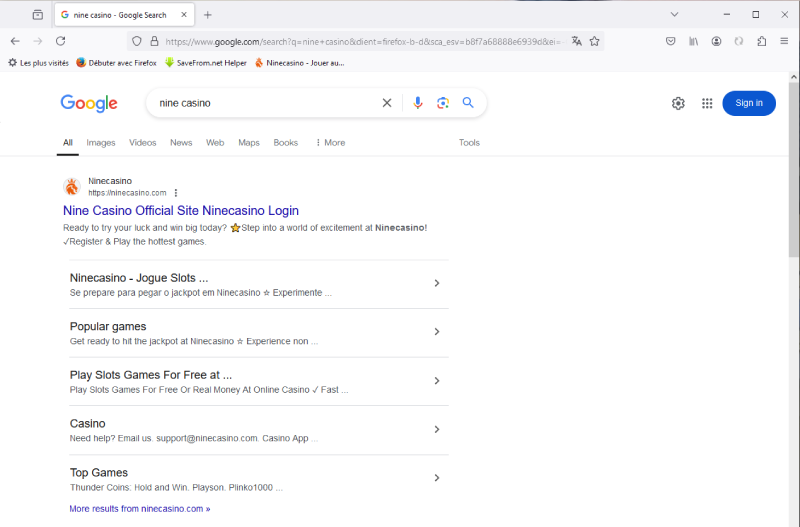Open the list all tabs dropdown

674,14
